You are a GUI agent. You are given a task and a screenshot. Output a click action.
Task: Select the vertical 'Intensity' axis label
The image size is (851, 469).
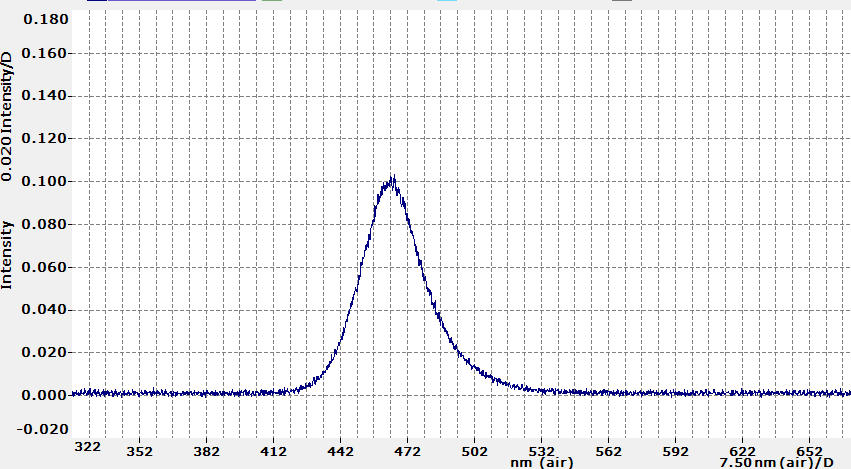(7, 254)
